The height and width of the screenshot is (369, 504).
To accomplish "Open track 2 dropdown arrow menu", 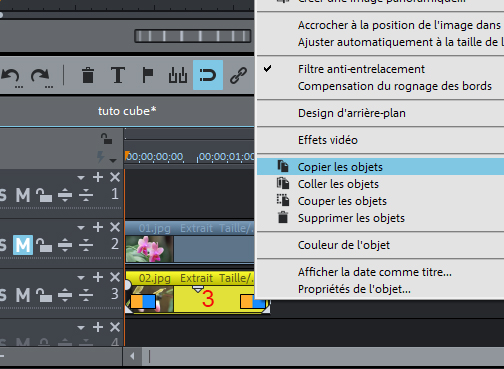I will click(x=81, y=228).
